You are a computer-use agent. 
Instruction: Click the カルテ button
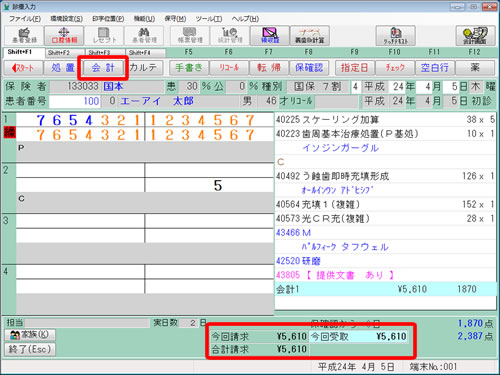click(144, 68)
